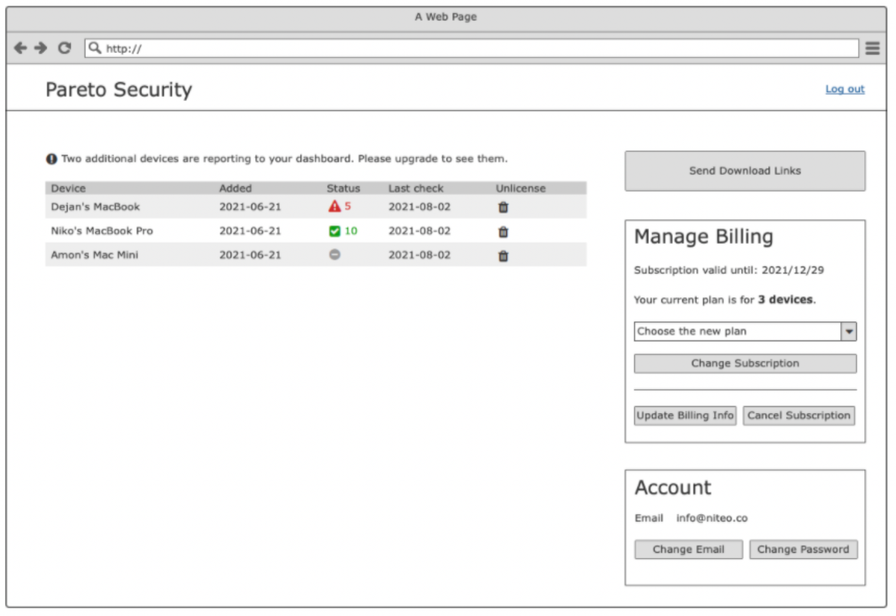Screen dimensions: 896x616
Task: Click the Send Download Links button
Action: coord(745,171)
